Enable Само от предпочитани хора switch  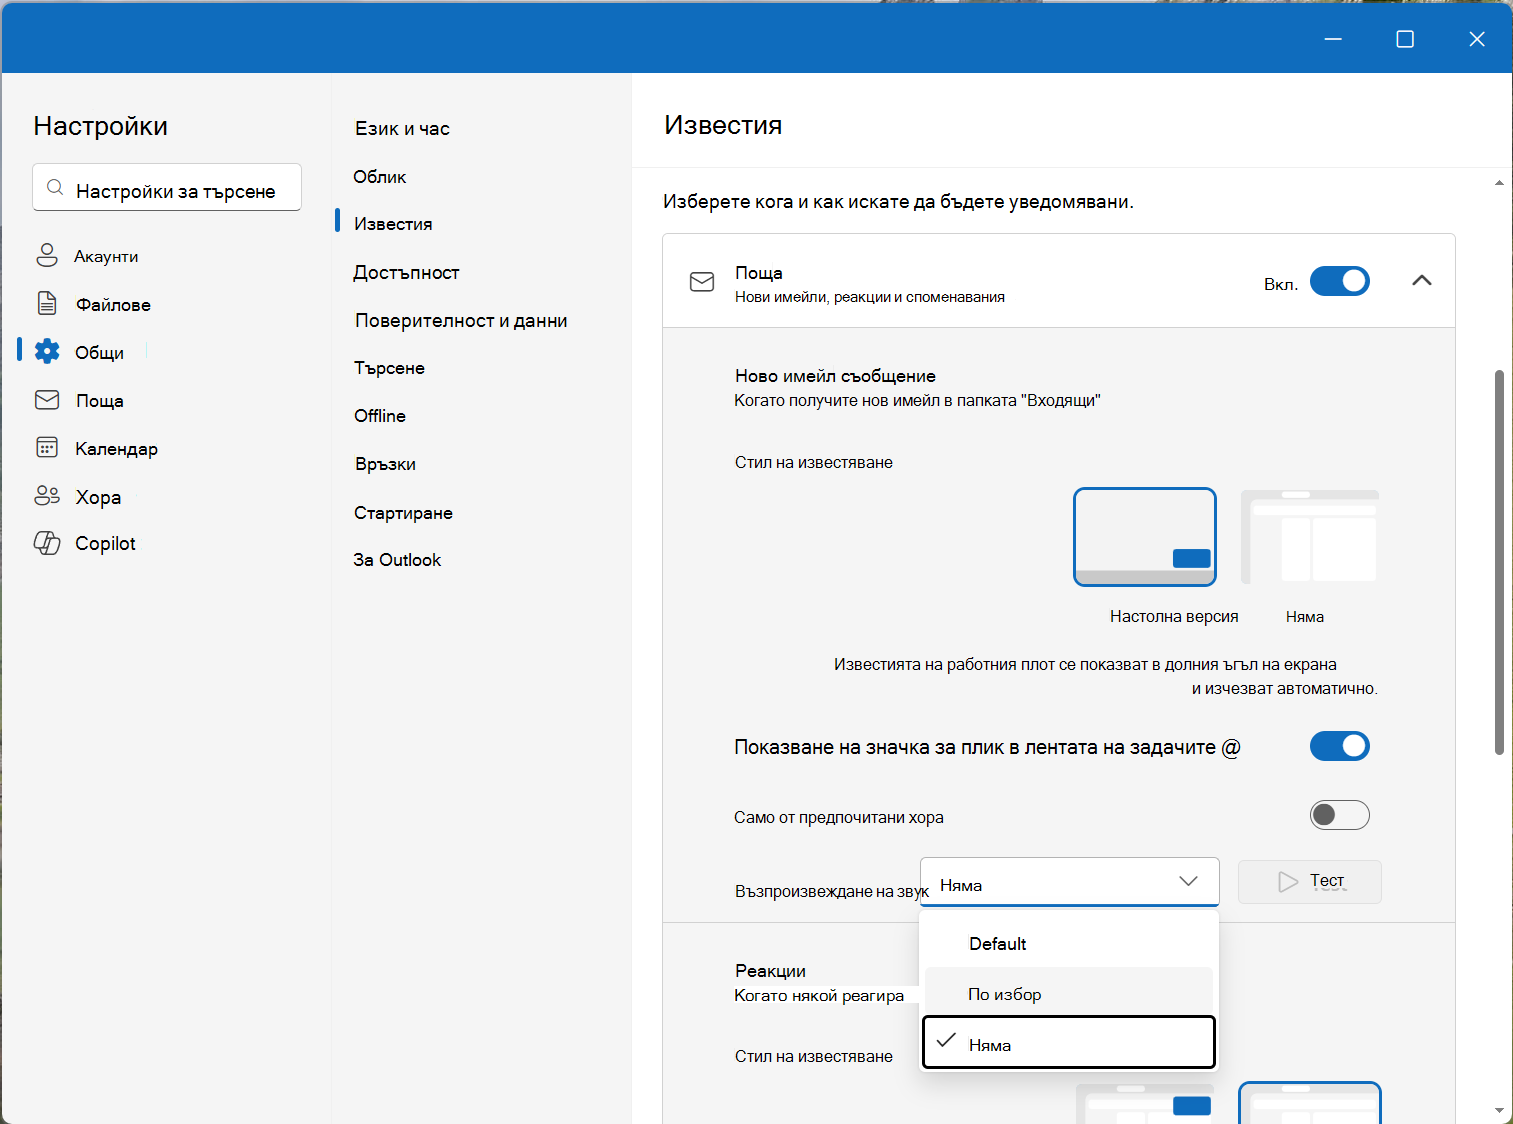click(x=1340, y=815)
